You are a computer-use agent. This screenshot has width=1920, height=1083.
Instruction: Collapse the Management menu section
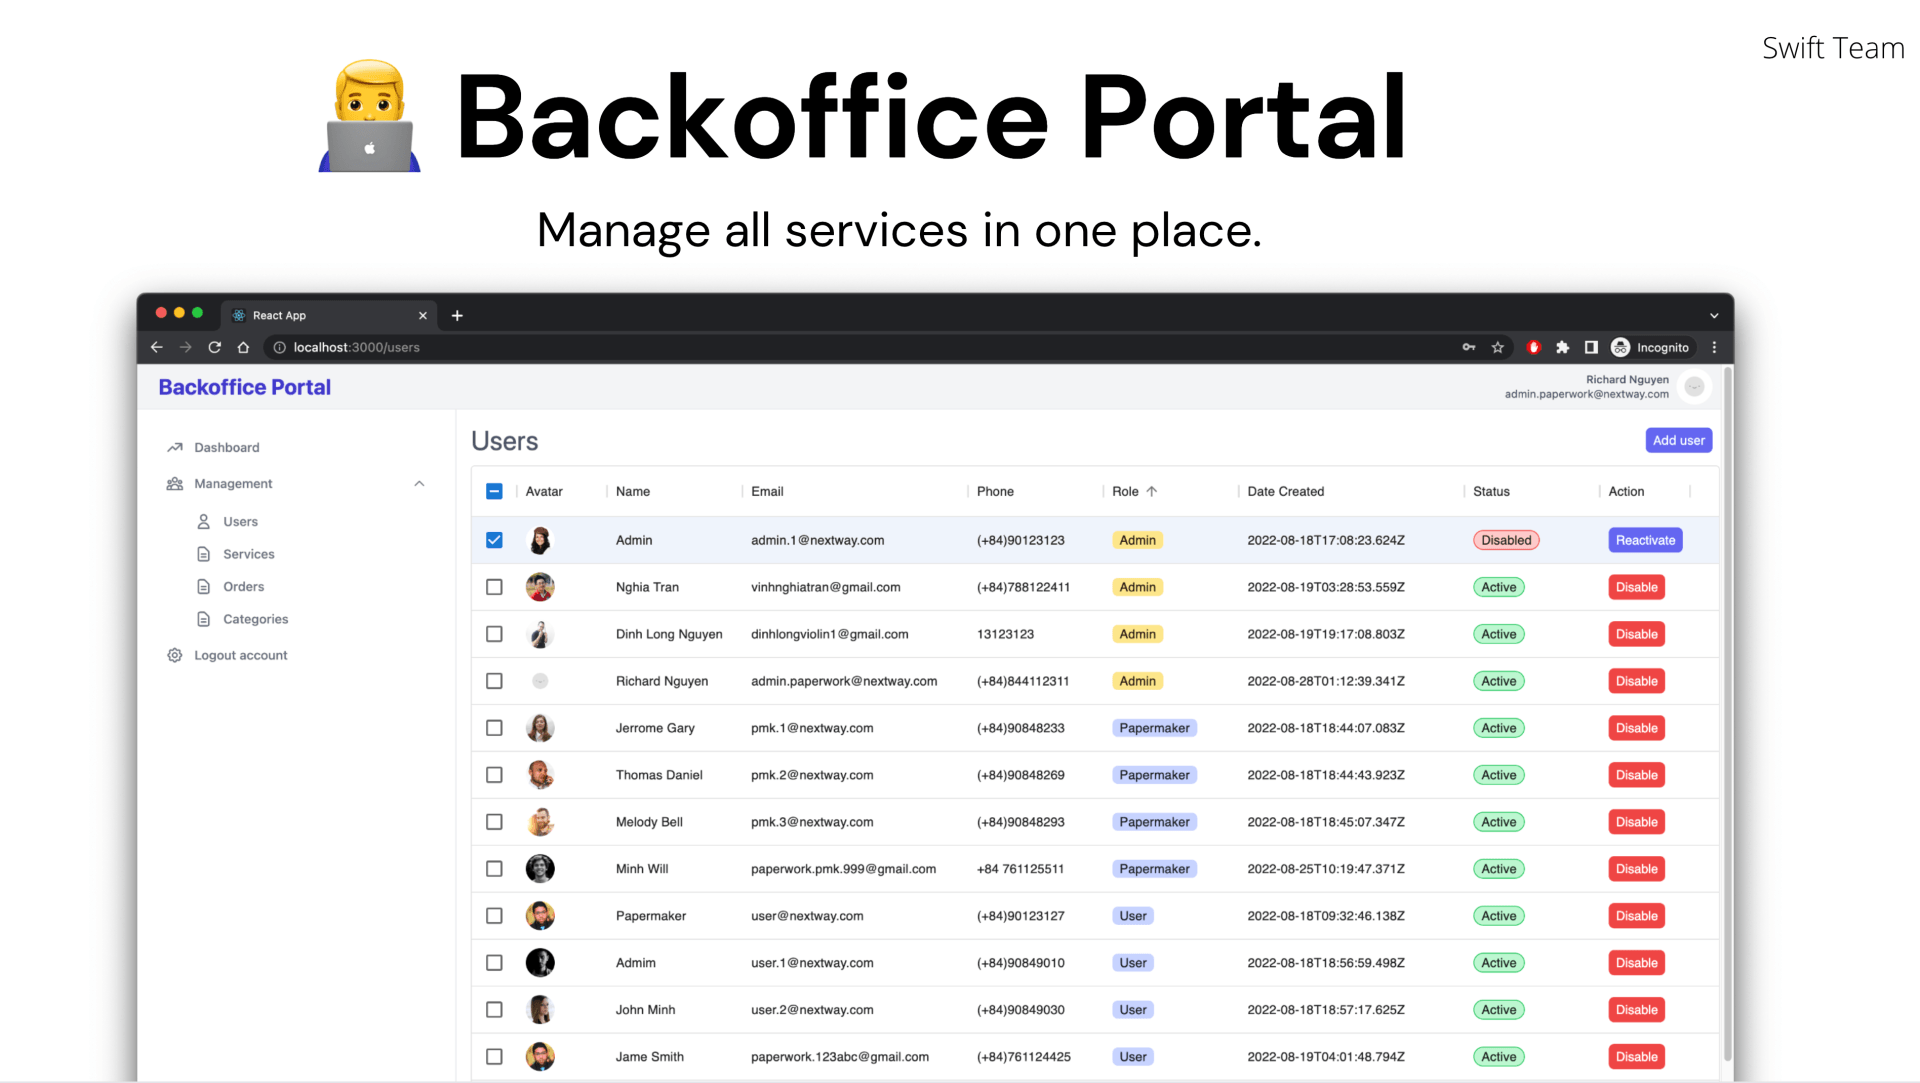click(420, 484)
